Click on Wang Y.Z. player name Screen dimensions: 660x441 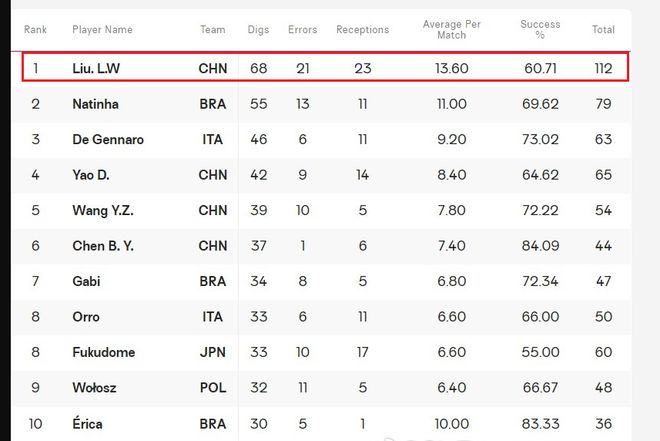[x=103, y=210]
